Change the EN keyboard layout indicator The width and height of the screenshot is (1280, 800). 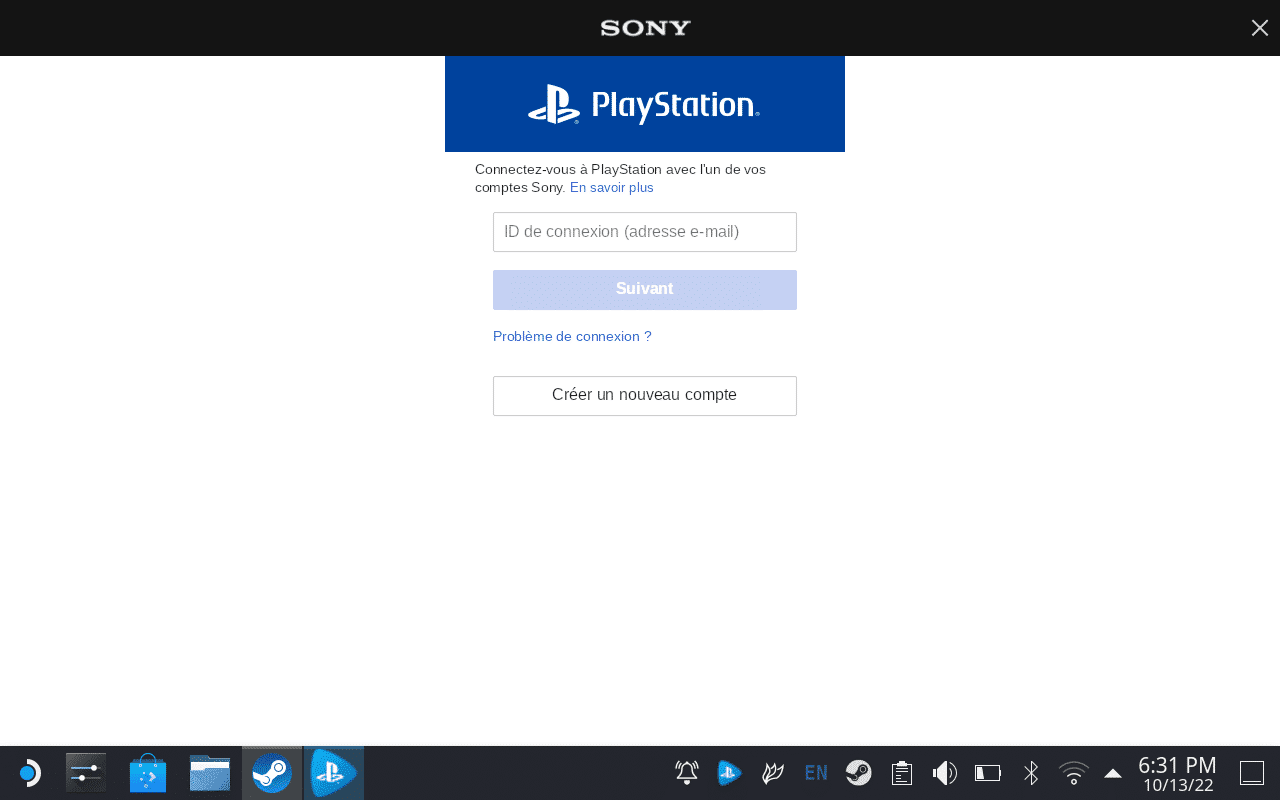pos(816,773)
